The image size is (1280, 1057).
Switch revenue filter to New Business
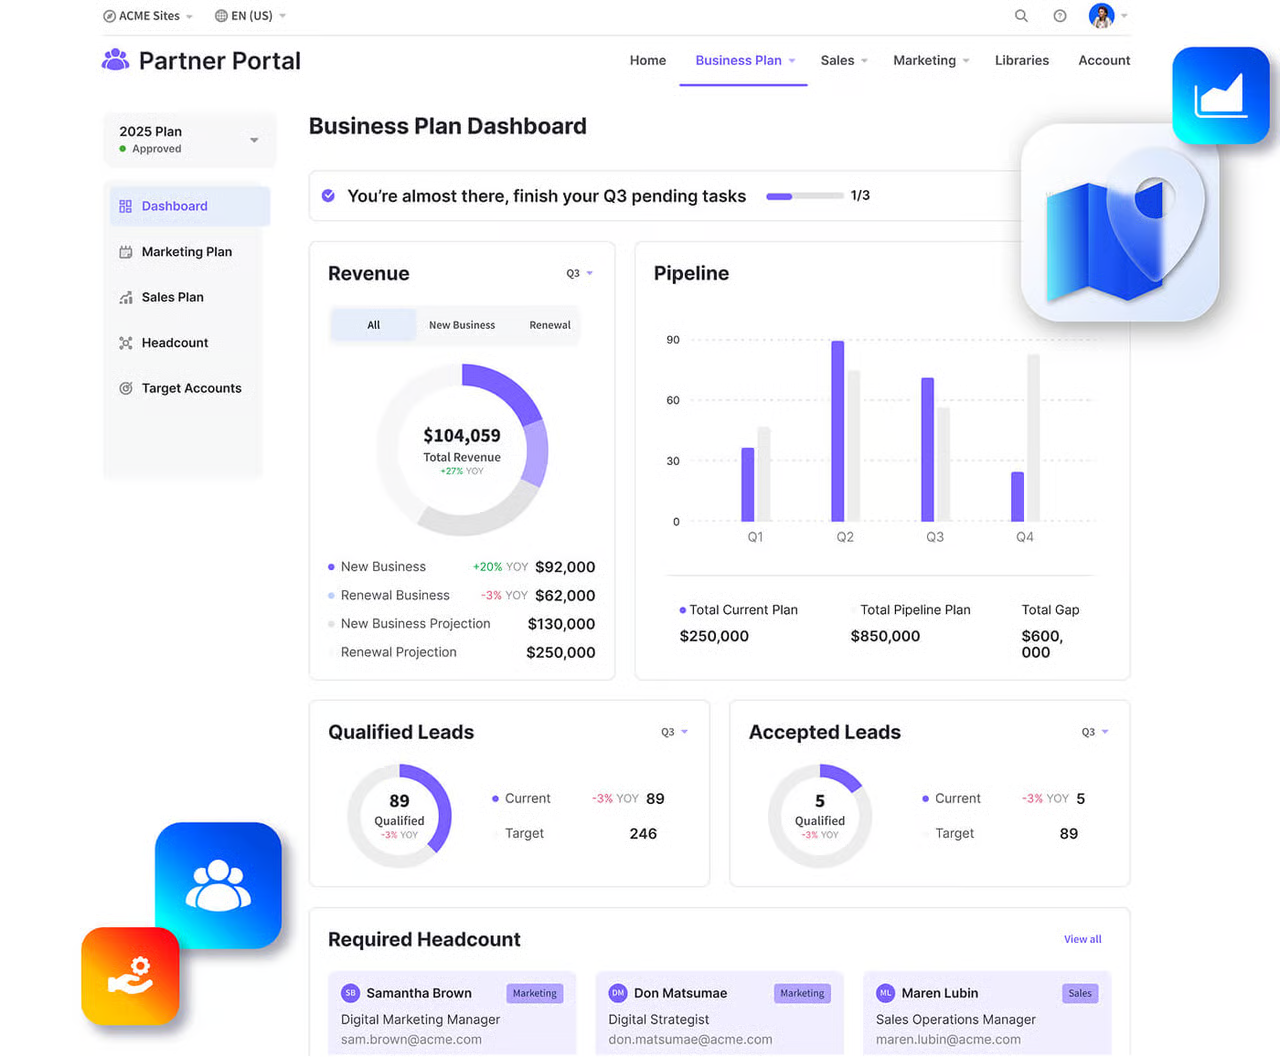pos(461,325)
